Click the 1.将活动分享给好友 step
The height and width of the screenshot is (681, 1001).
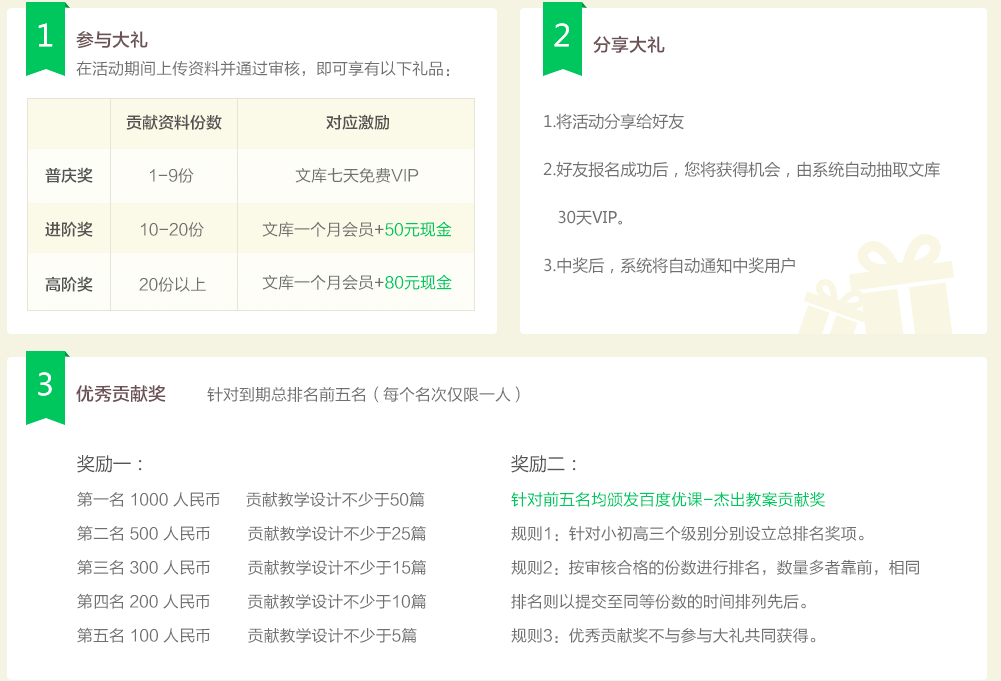tap(613, 122)
